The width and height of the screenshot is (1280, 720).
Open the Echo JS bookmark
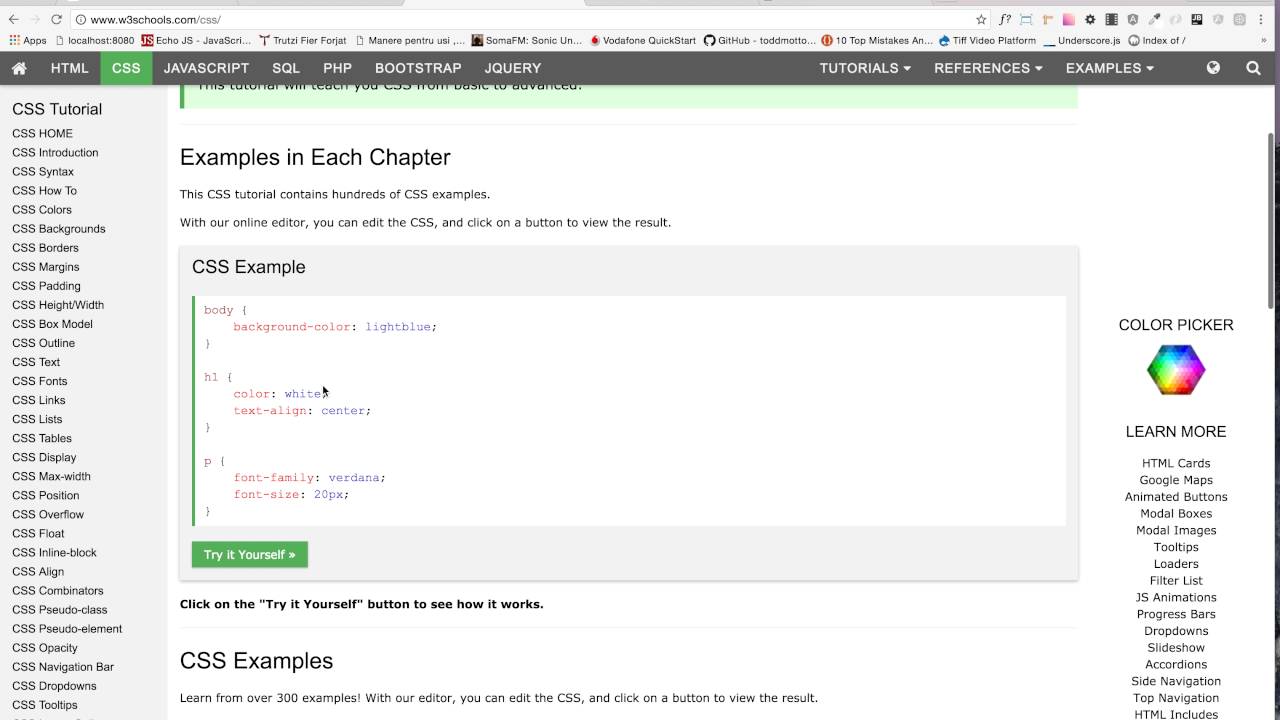coord(197,40)
